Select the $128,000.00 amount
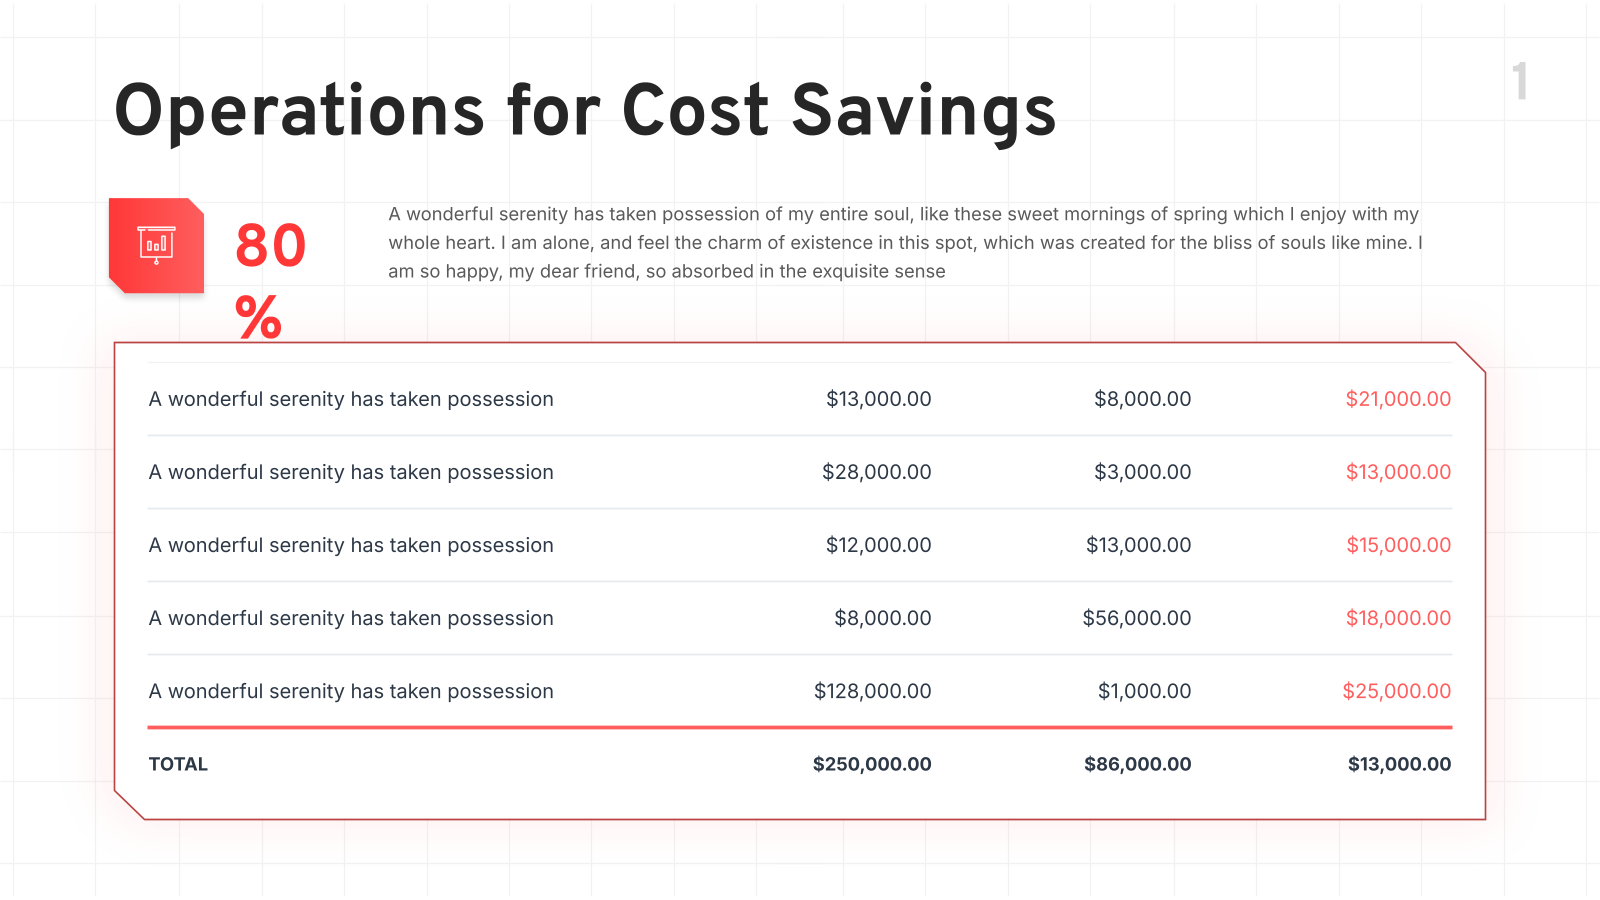1600x900 pixels. point(872,691)
